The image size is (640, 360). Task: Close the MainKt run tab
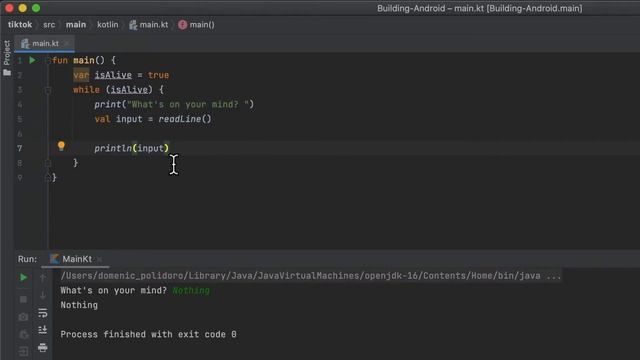pyautogui.click(x=99, y=259)
